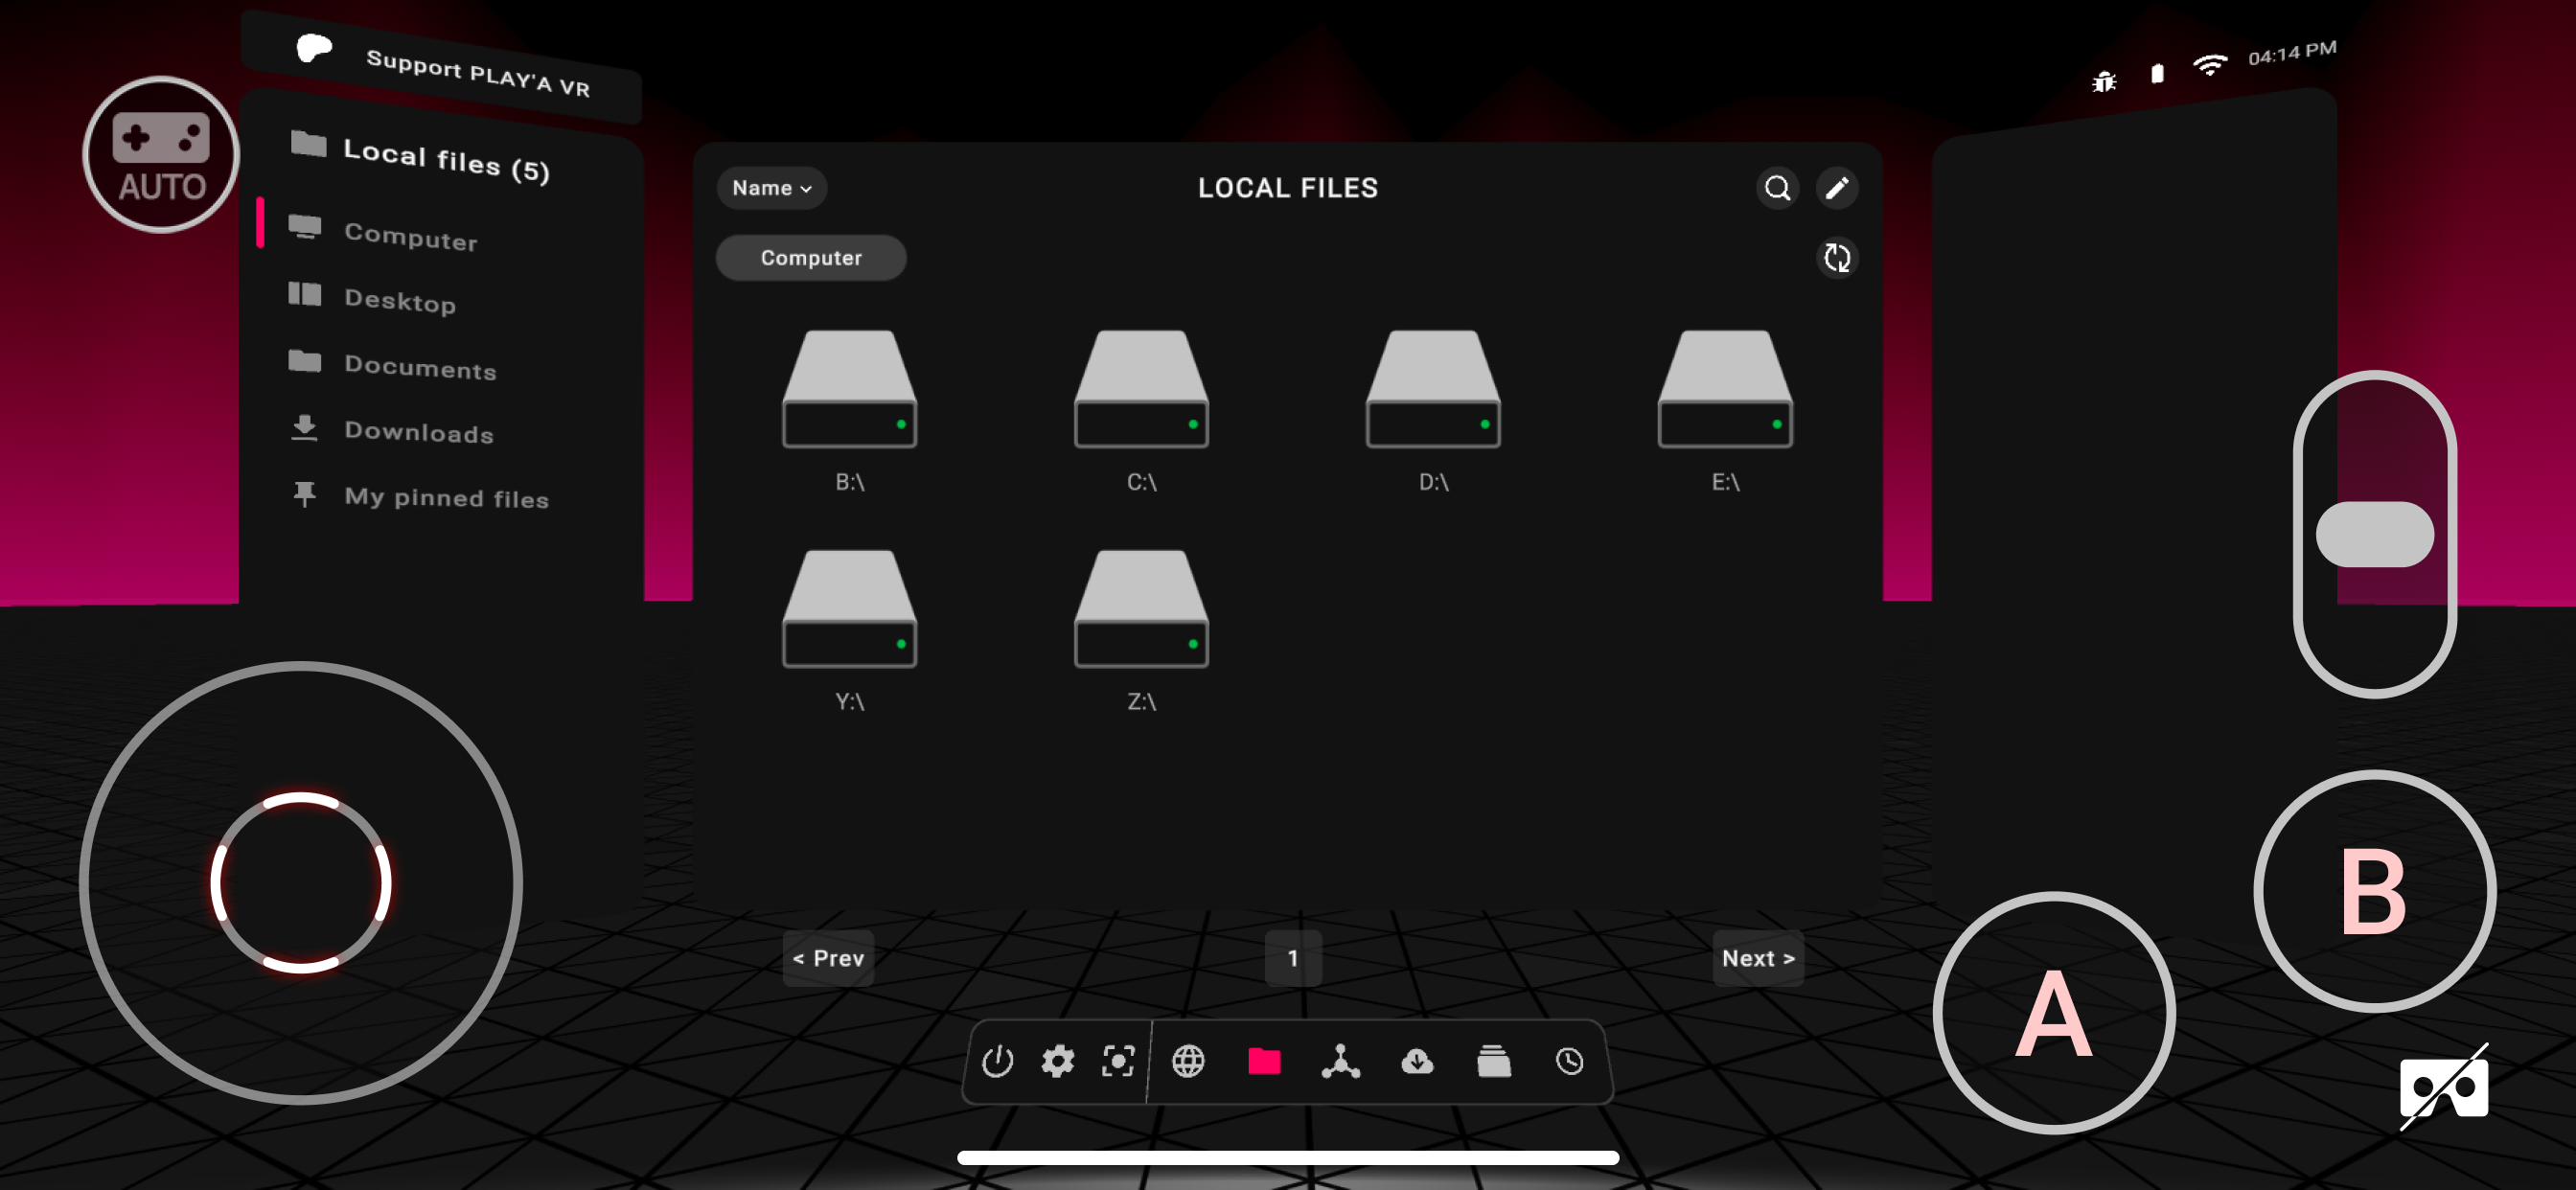Image resolution: width=2576 pixels, height=1190 pixels.
Task: Toggle the AUTO gamepad mode button
Action: tap(161, 155)
